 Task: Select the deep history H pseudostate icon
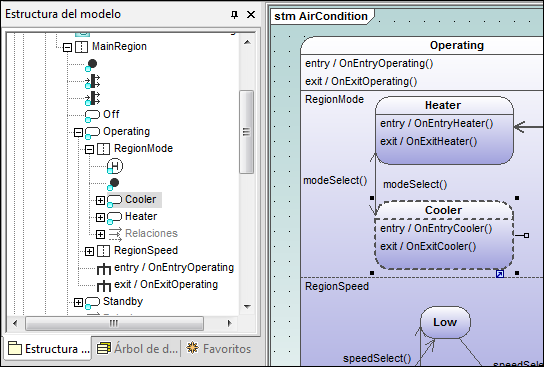point(114,166)
